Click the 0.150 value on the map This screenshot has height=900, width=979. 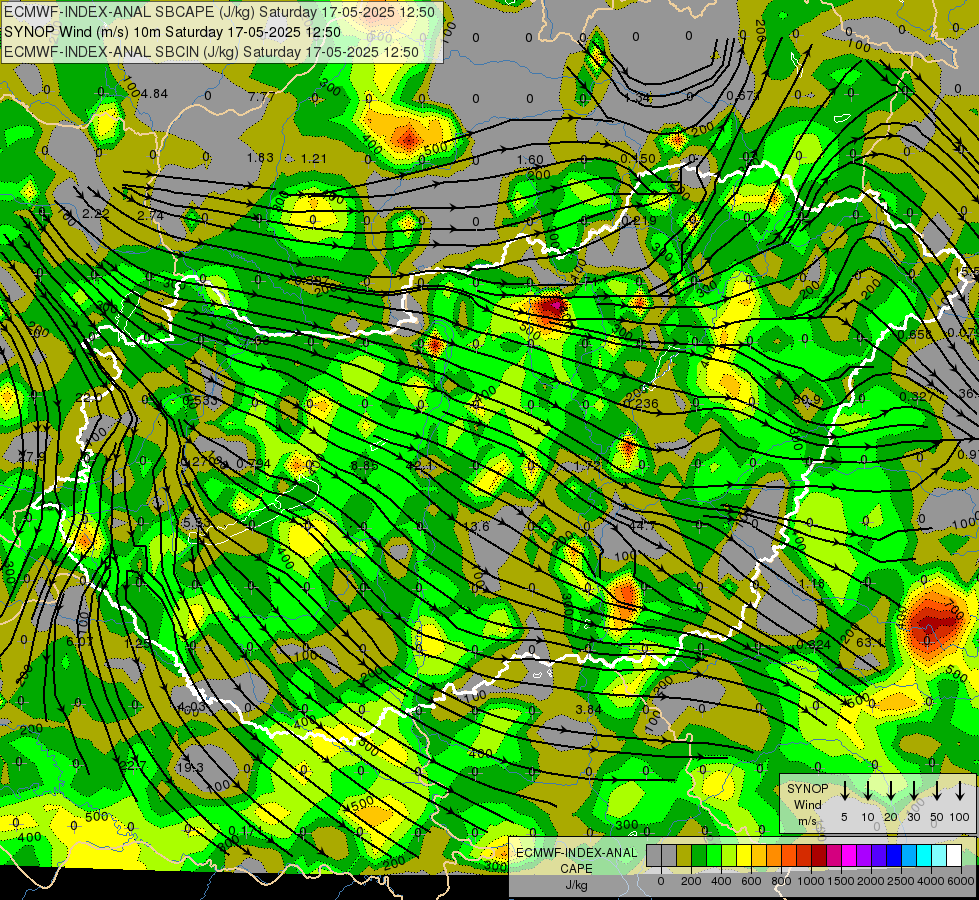638,159
